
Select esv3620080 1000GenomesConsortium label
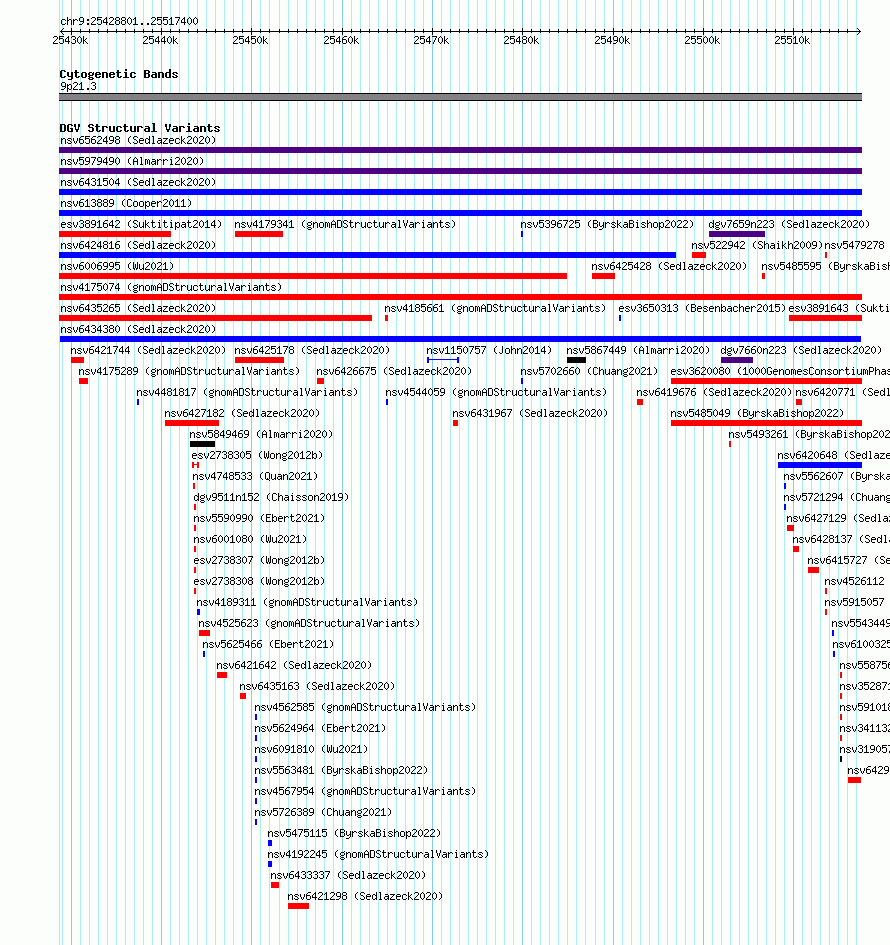[780, 371]
